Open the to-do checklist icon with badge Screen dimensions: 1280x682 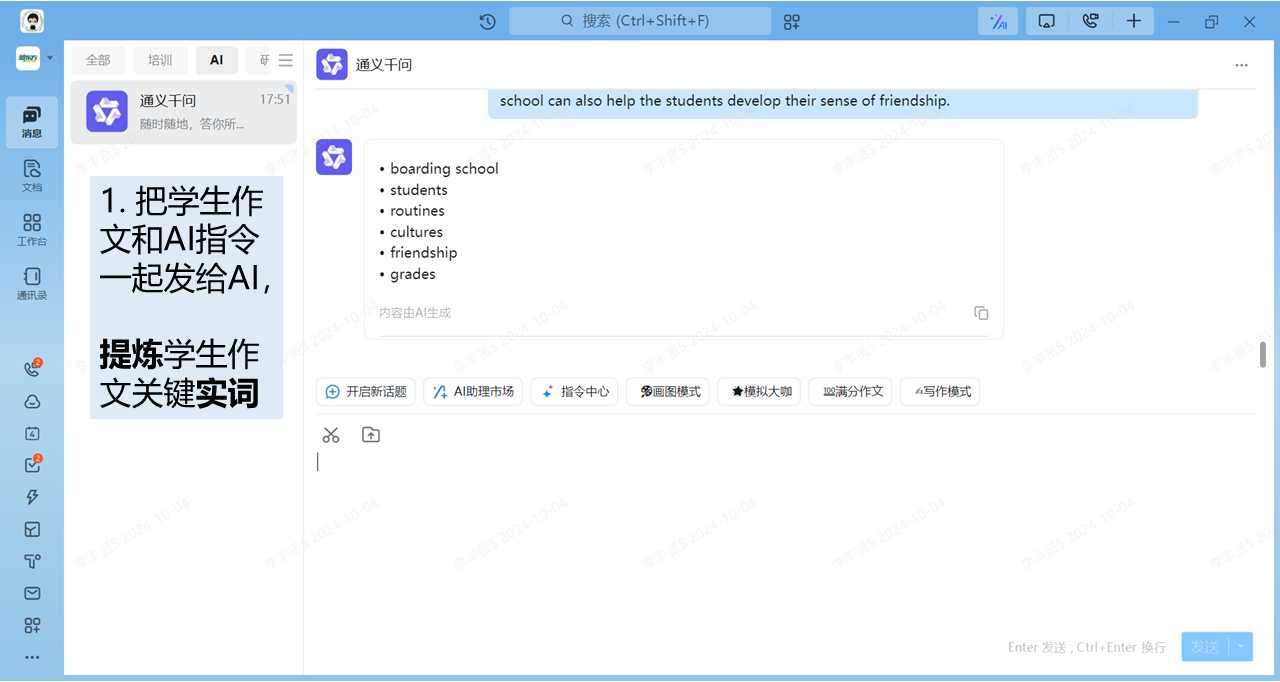pyautogui.click(x=32, y=465)
